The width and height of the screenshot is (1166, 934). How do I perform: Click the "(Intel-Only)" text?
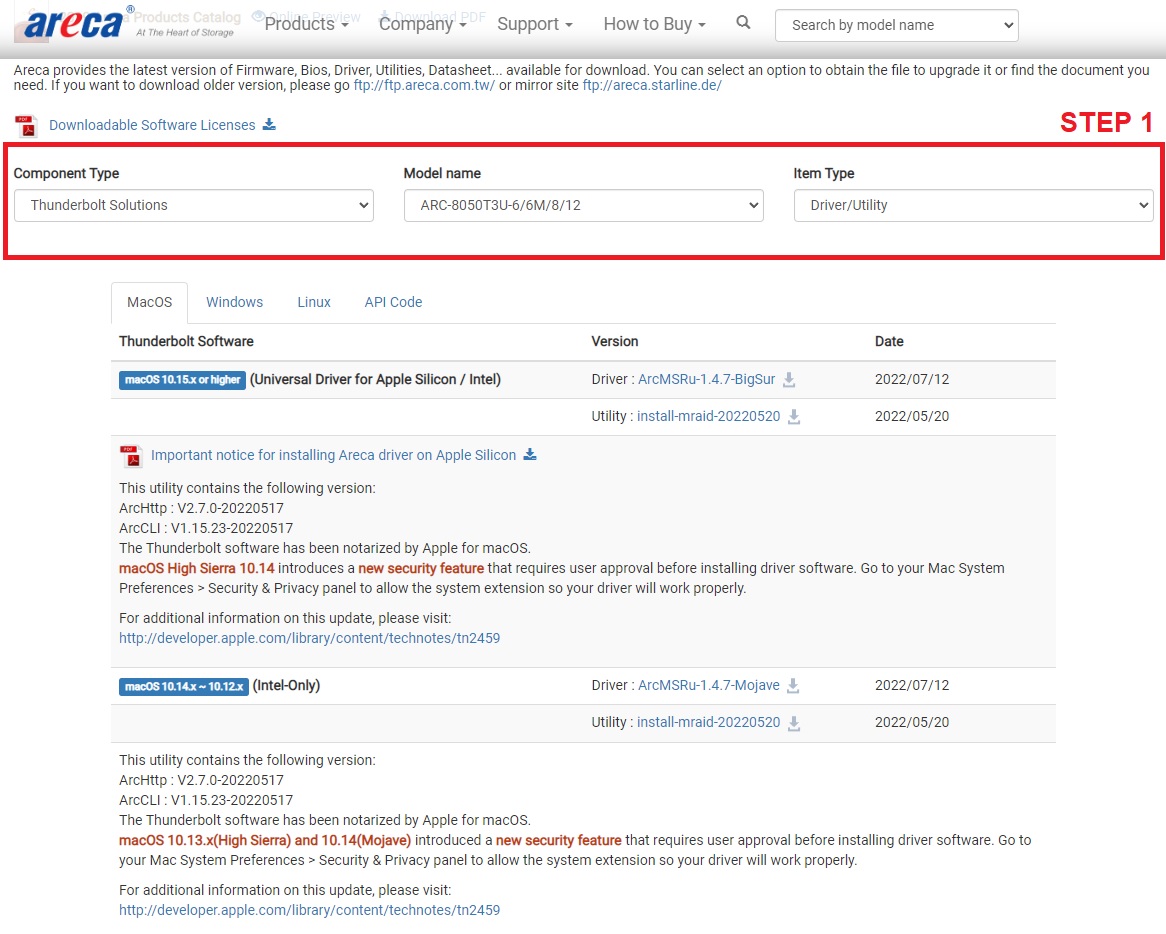point(286,685)
